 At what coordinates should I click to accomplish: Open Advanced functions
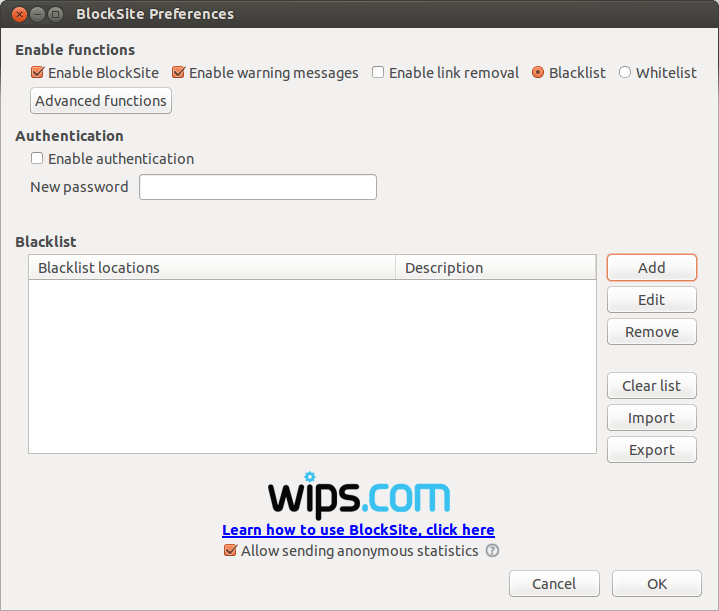[101, 100]
